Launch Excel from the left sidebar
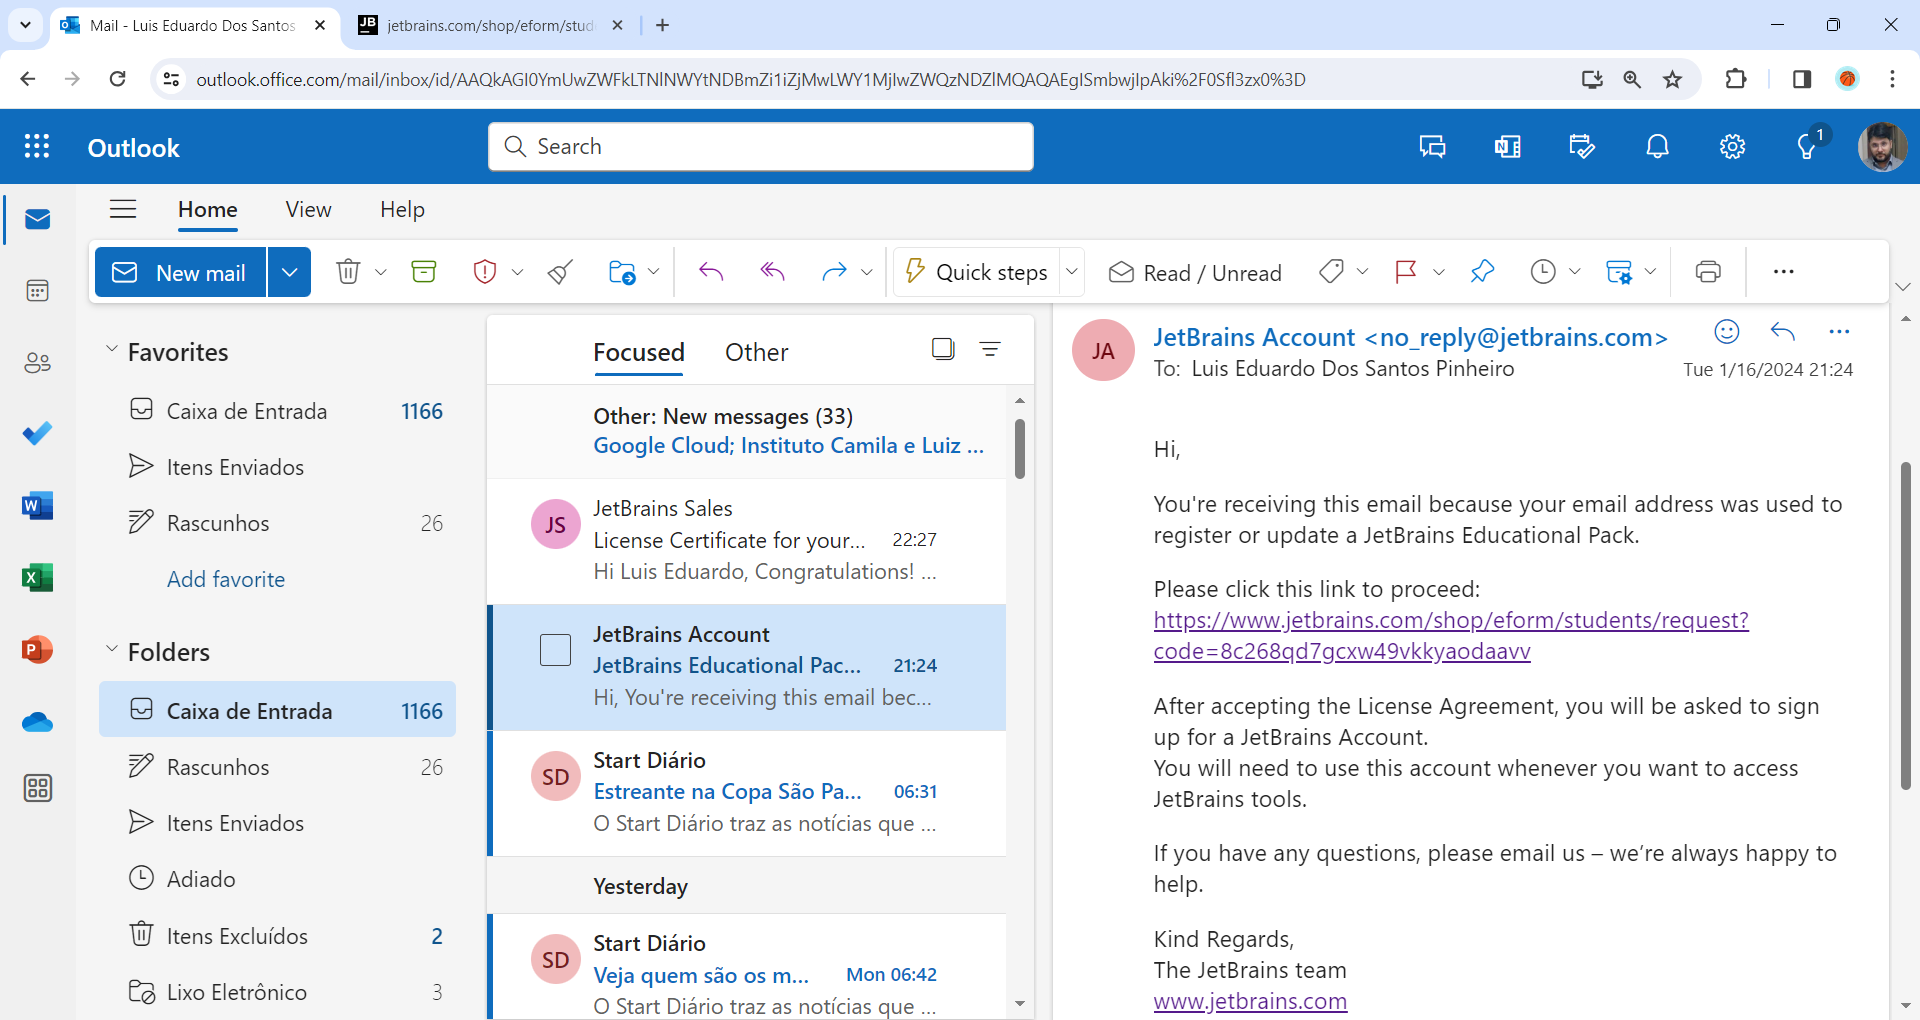Viewport: 1920px width, 1020px height. pos(38,578)
